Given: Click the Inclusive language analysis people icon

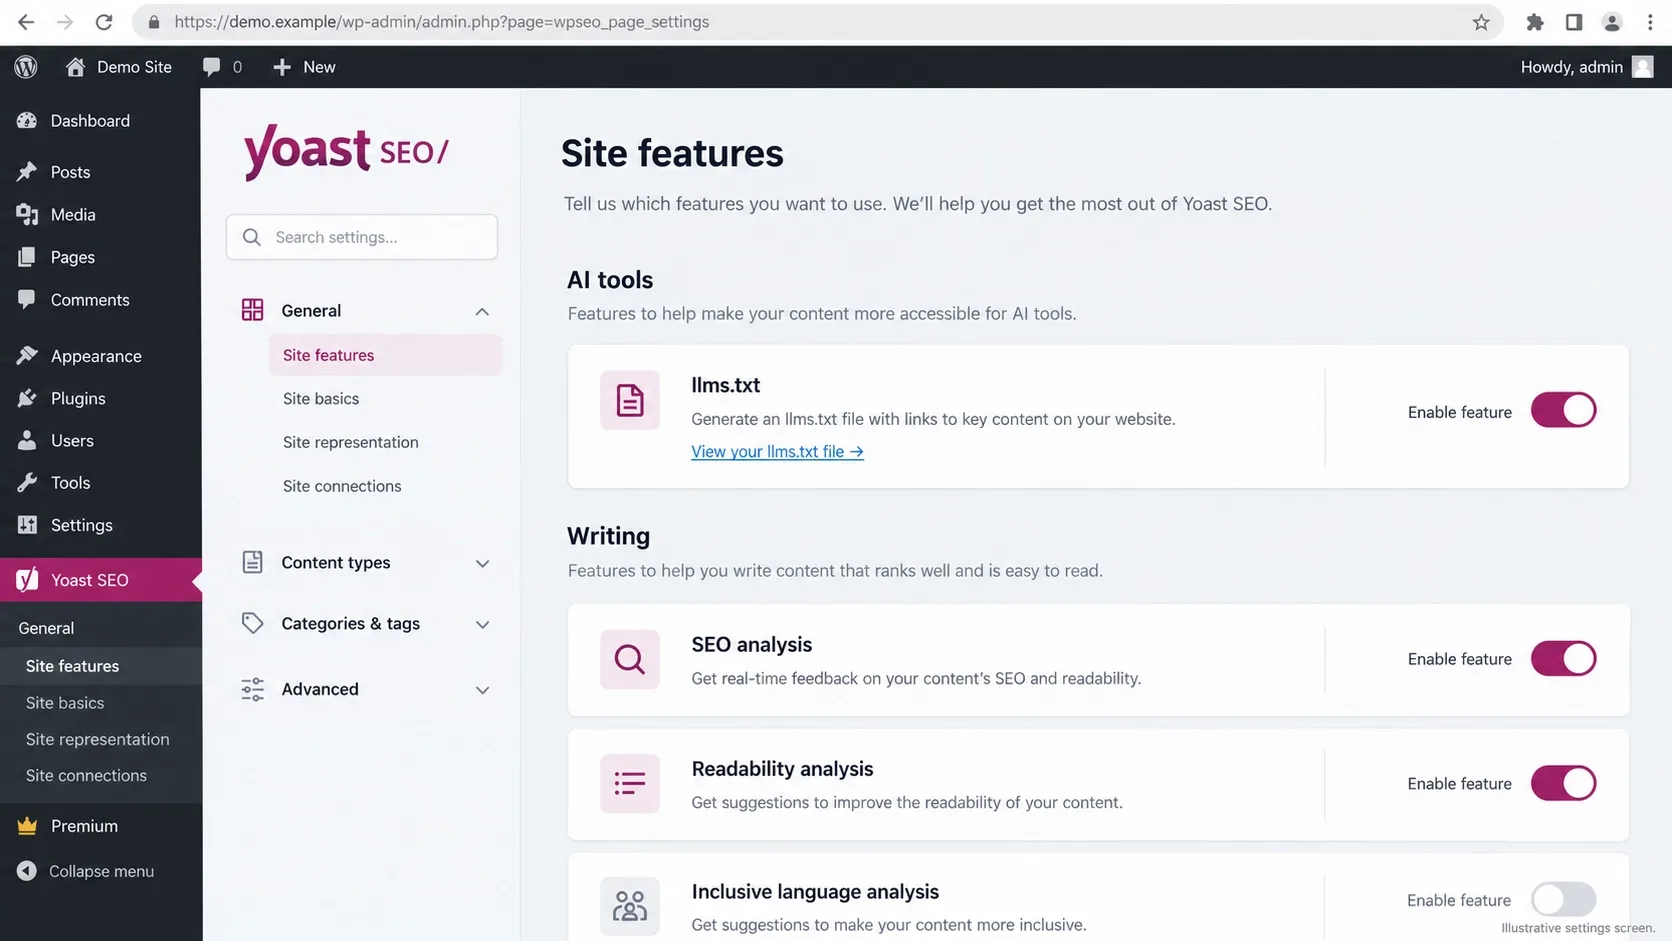Looking at the screenshot, I should tap(630, 906).
